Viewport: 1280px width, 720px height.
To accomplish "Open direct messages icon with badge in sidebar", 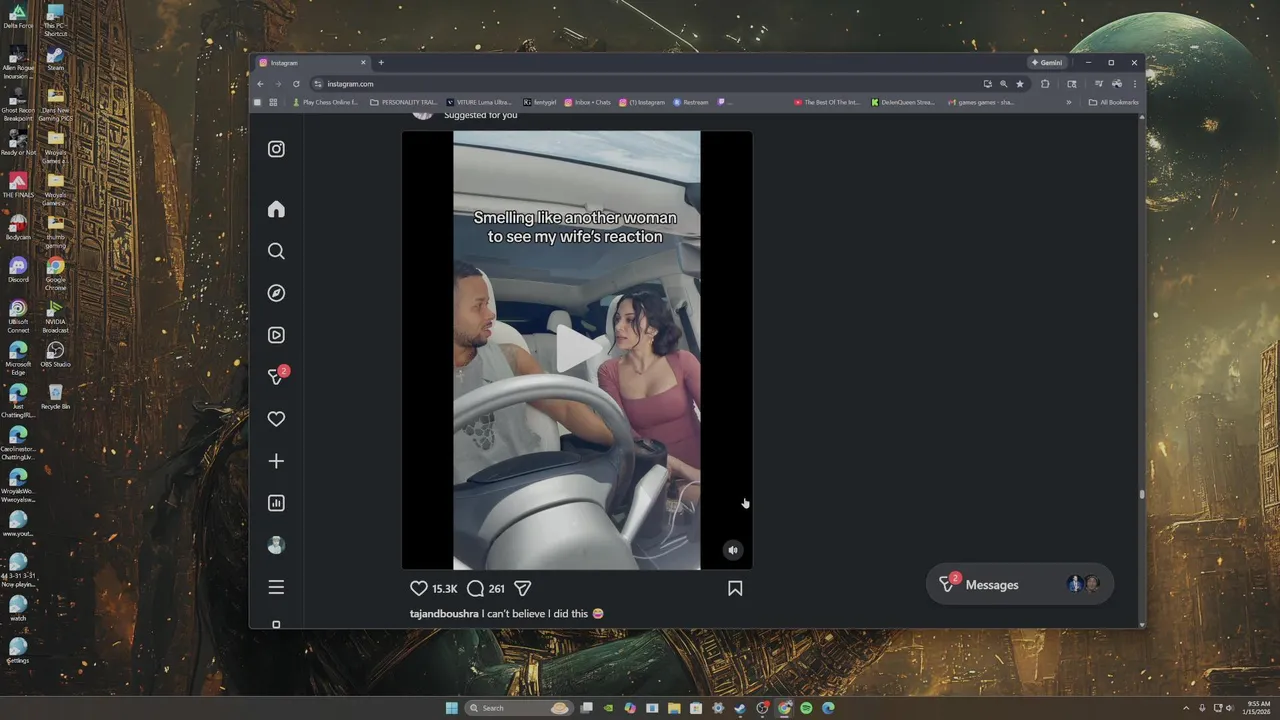I will click(x=277, y=376).
